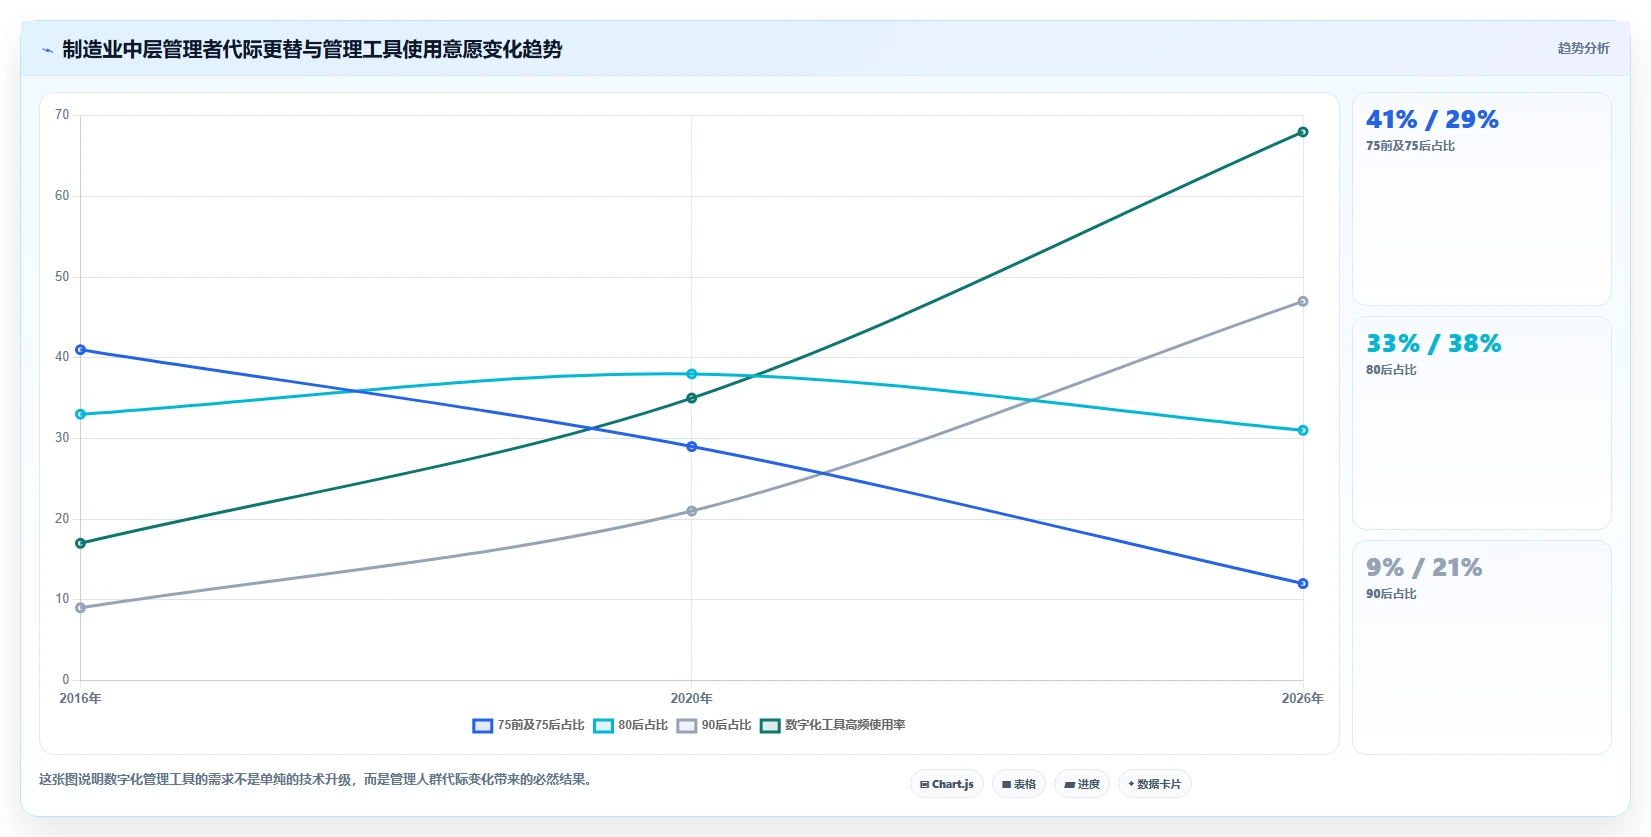The image size is (1651, 837).
Task: Click the y-axis value 70
Action: click(x=62, y=115)
